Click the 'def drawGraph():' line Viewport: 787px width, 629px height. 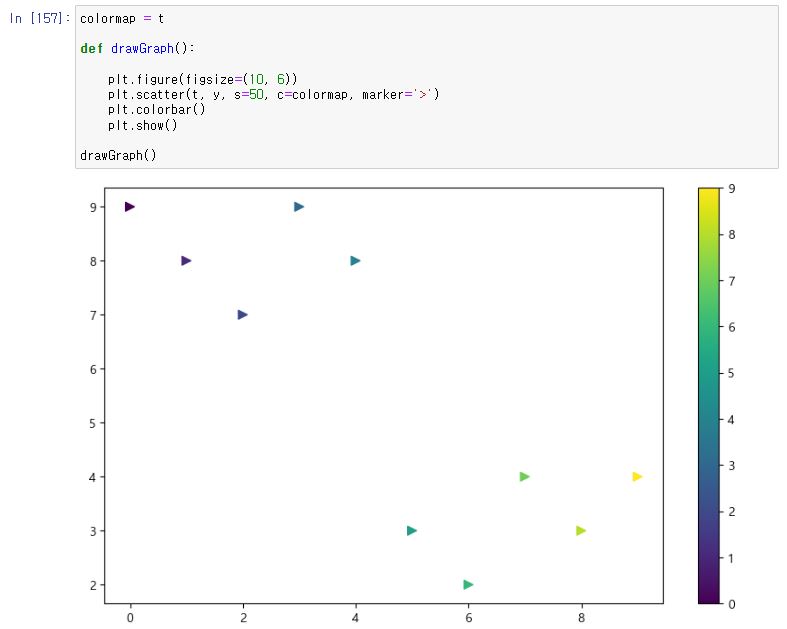coord(137,48)
